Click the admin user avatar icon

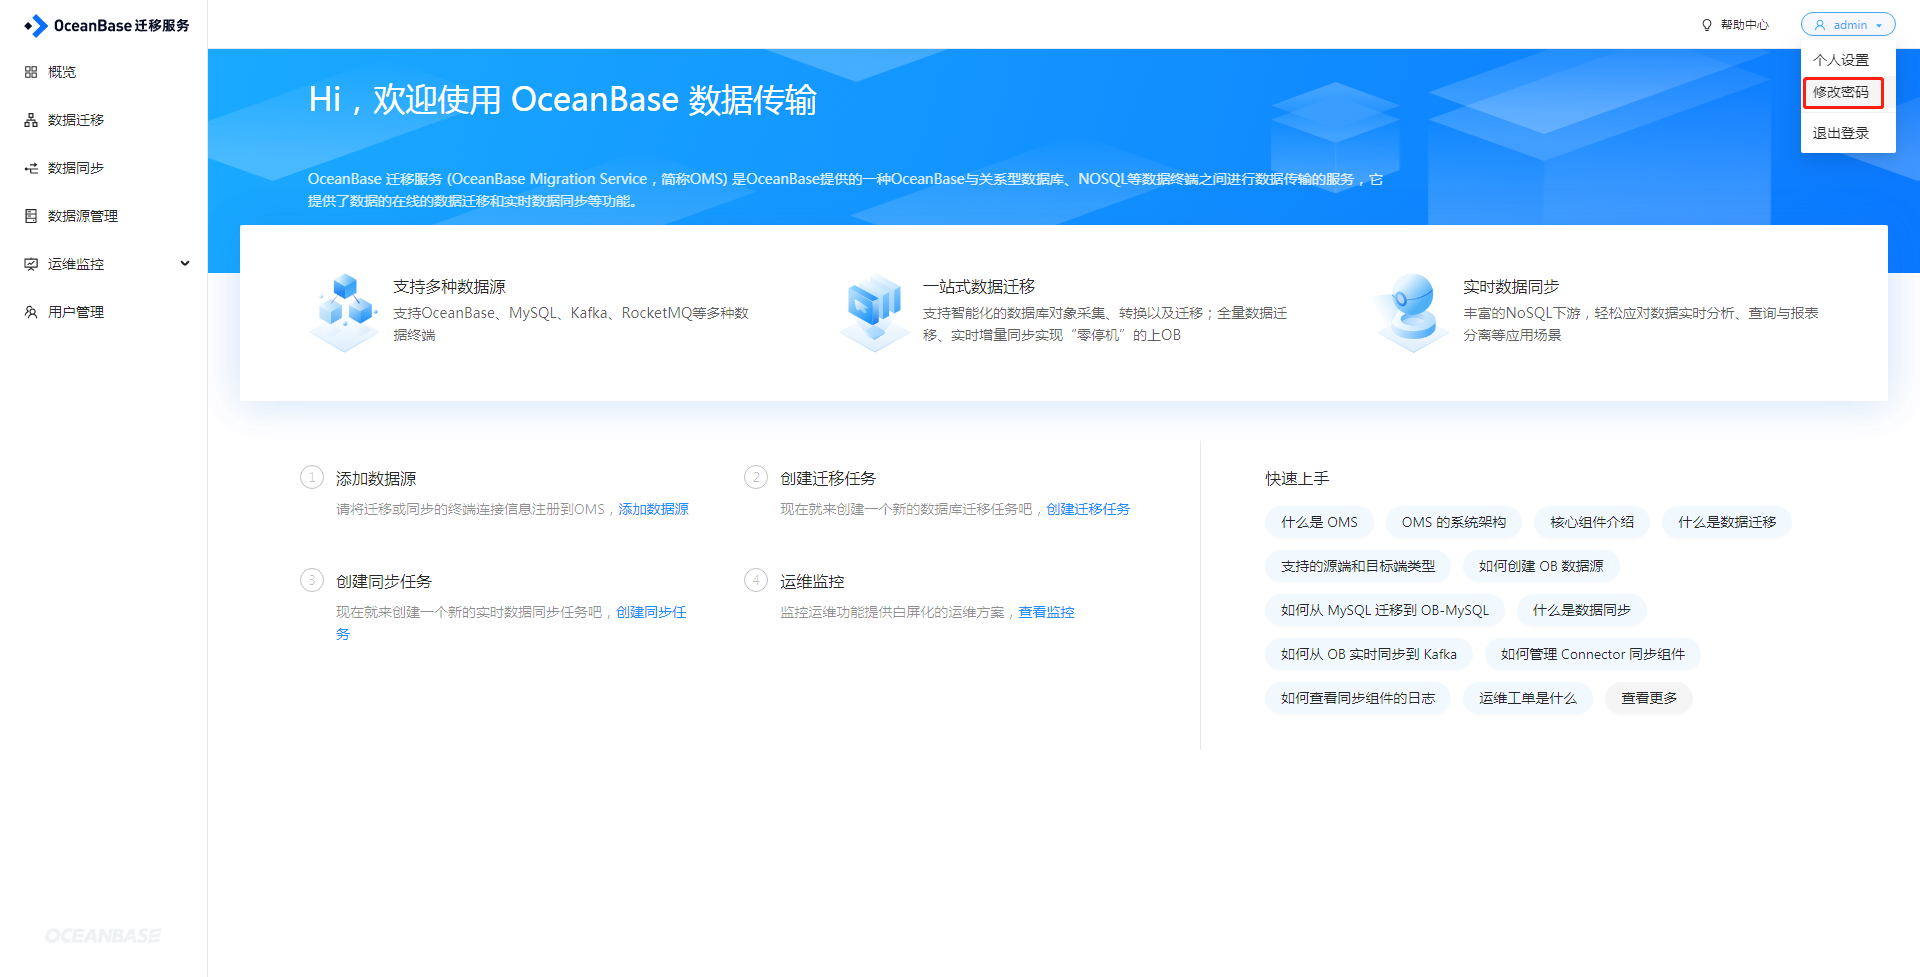click(1820, 25)
